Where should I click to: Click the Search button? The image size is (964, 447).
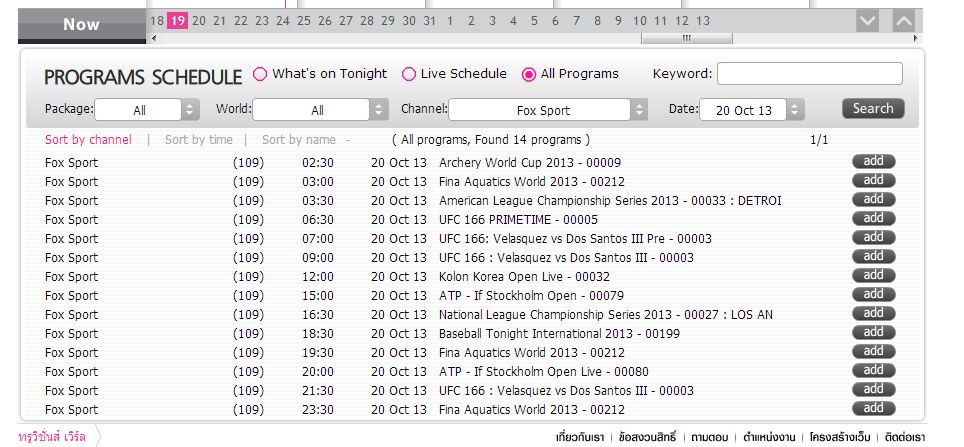tap(872, 109)
